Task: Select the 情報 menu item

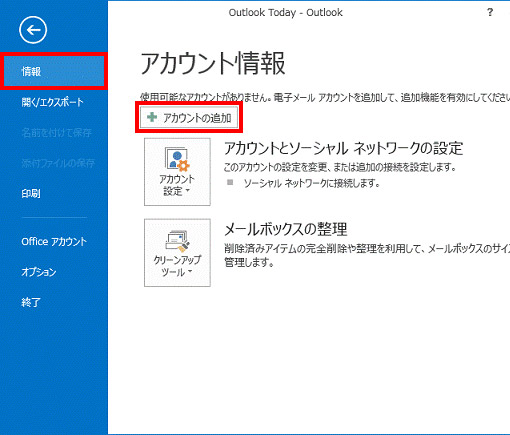Action: click(x=54, y=71)
